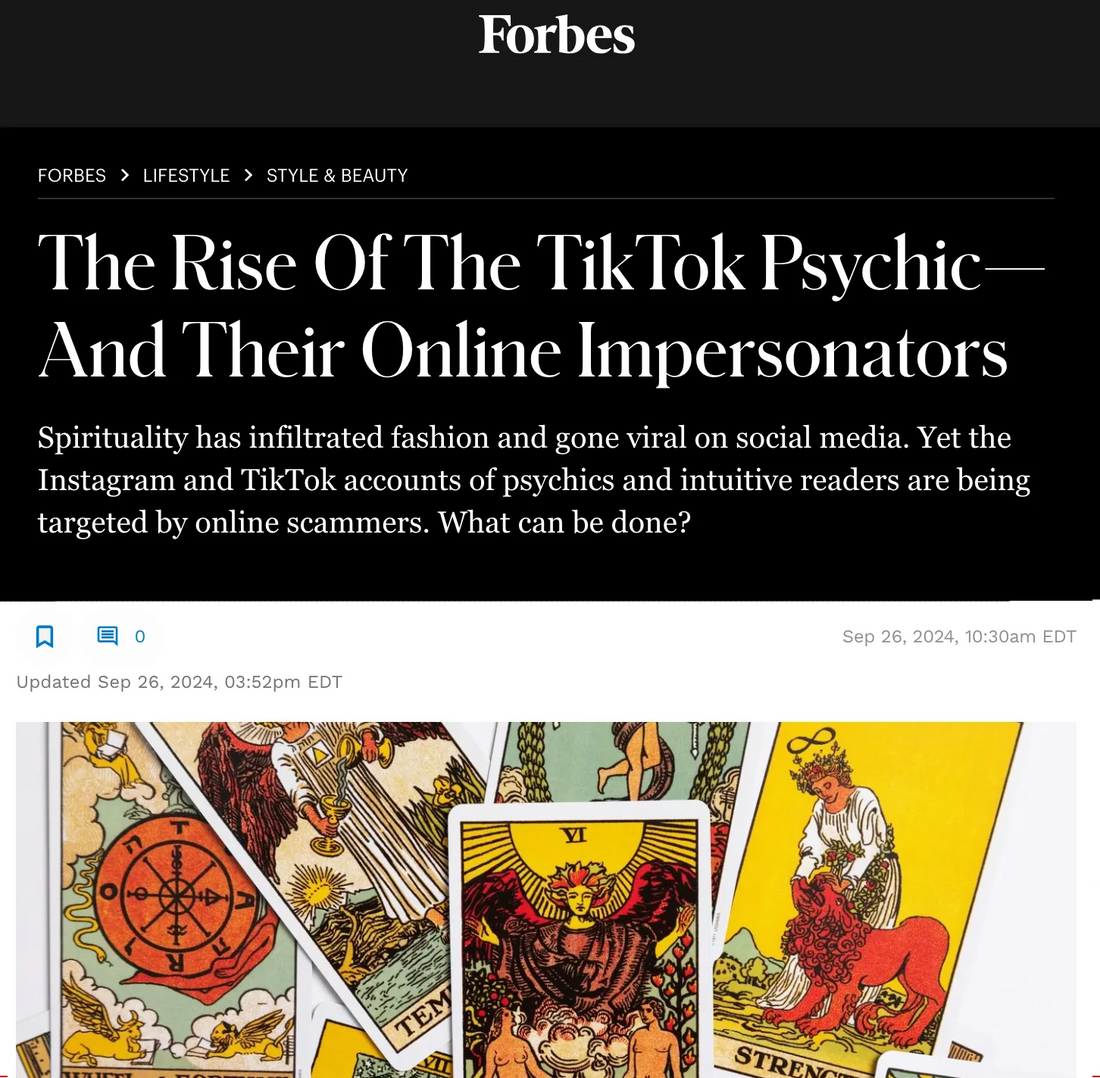Click chevron before STYLE & BEAUTY

coord(248,175)
